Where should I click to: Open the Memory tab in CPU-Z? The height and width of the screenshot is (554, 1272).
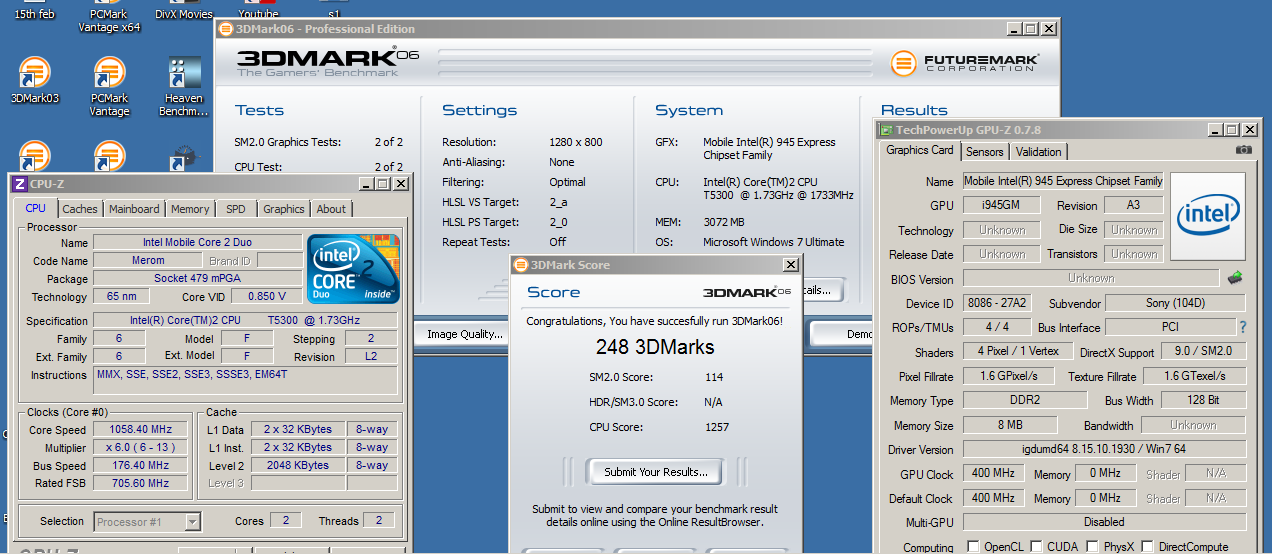click(190, 209)
